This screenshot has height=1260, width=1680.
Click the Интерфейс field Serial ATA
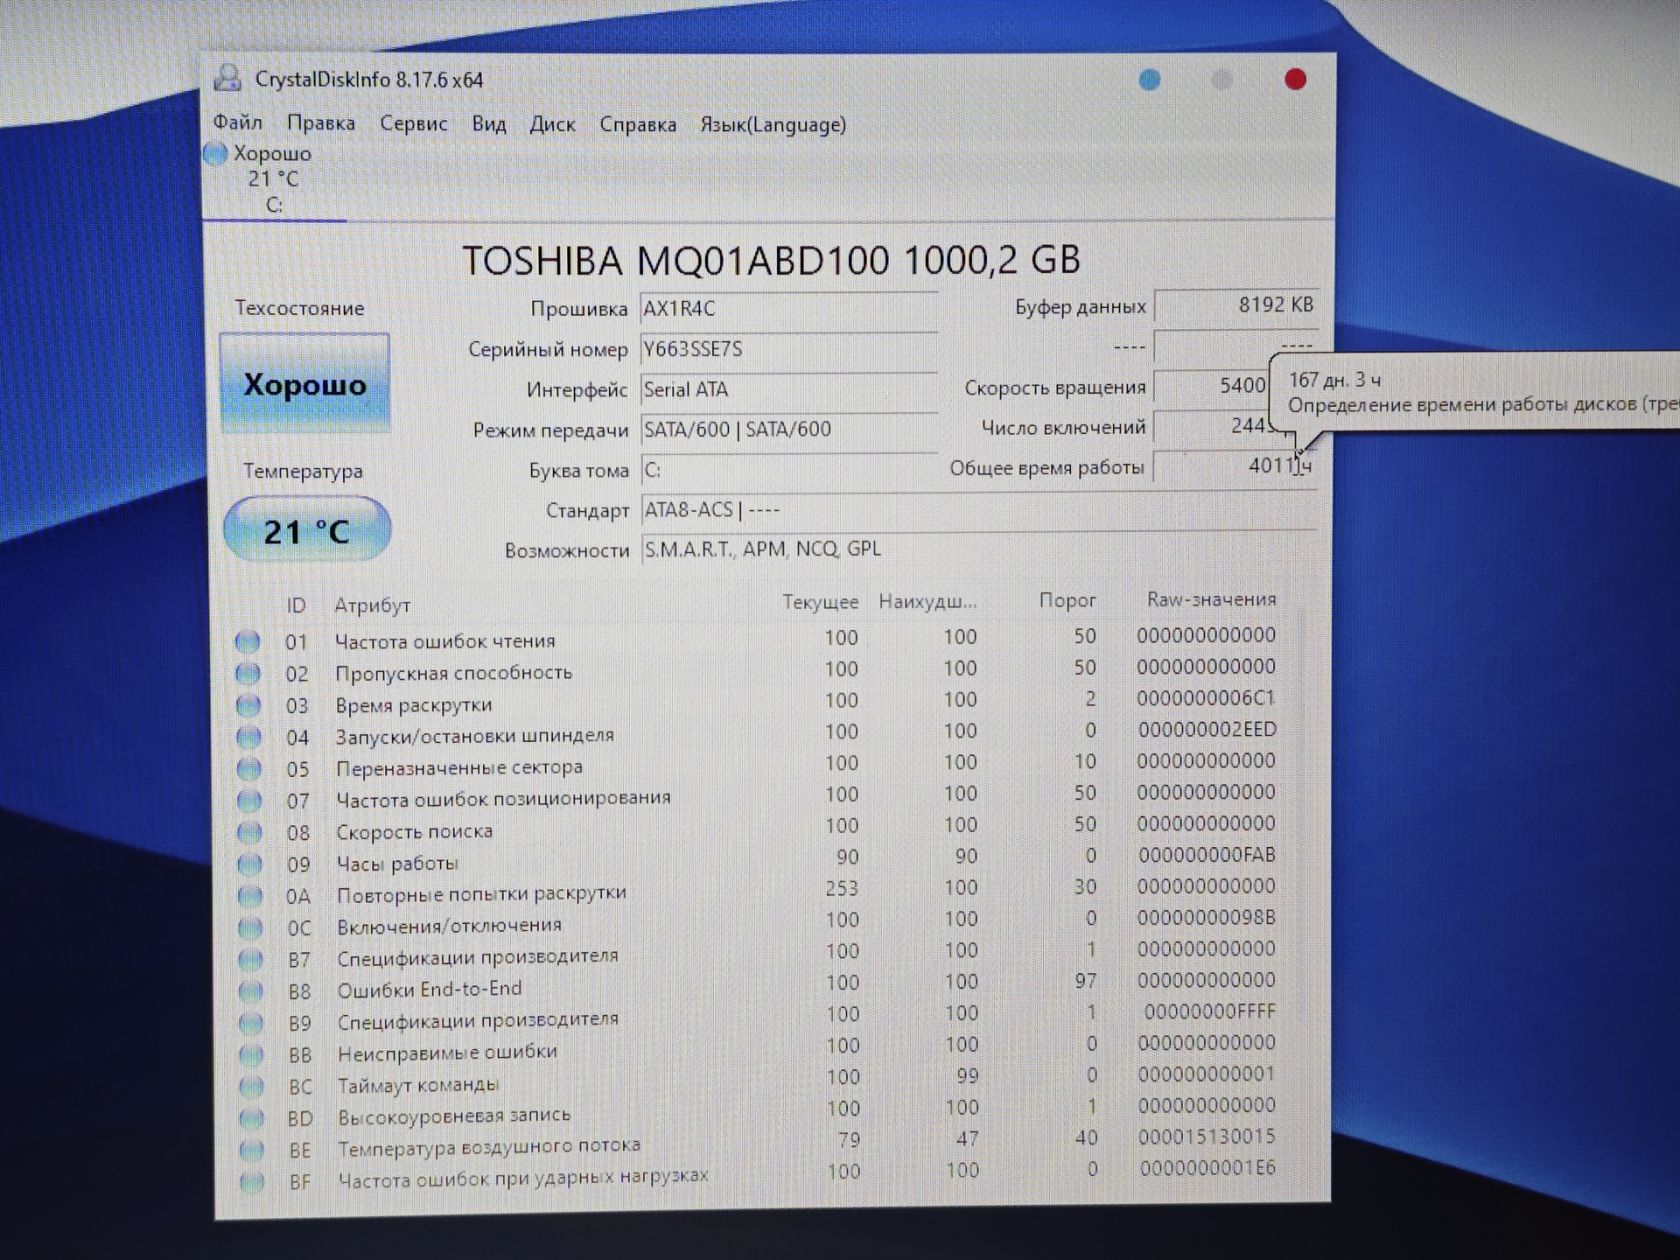[788, 389]
